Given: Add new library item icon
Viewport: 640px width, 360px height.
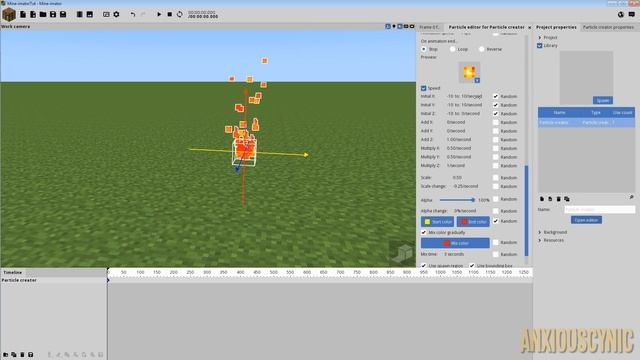Looking at the screenshot, I should (x=542, y=199).
